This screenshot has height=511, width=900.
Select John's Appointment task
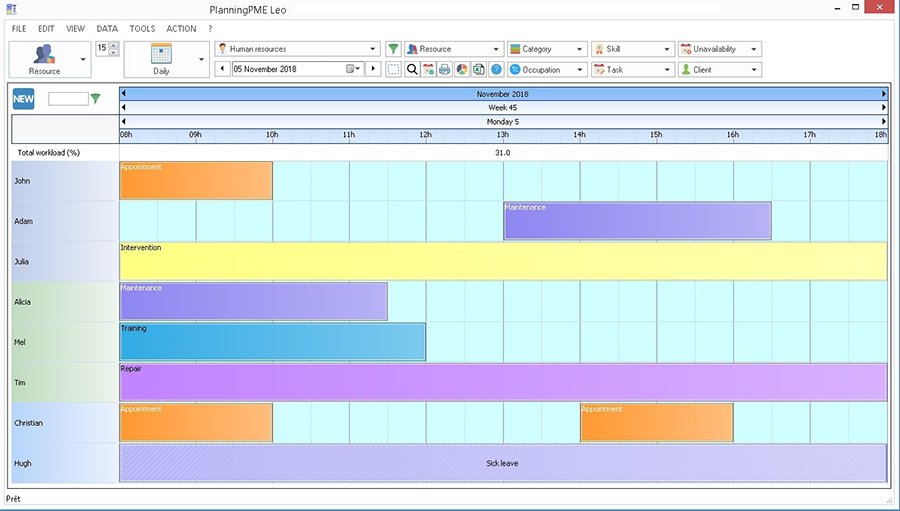coord(196,180)
